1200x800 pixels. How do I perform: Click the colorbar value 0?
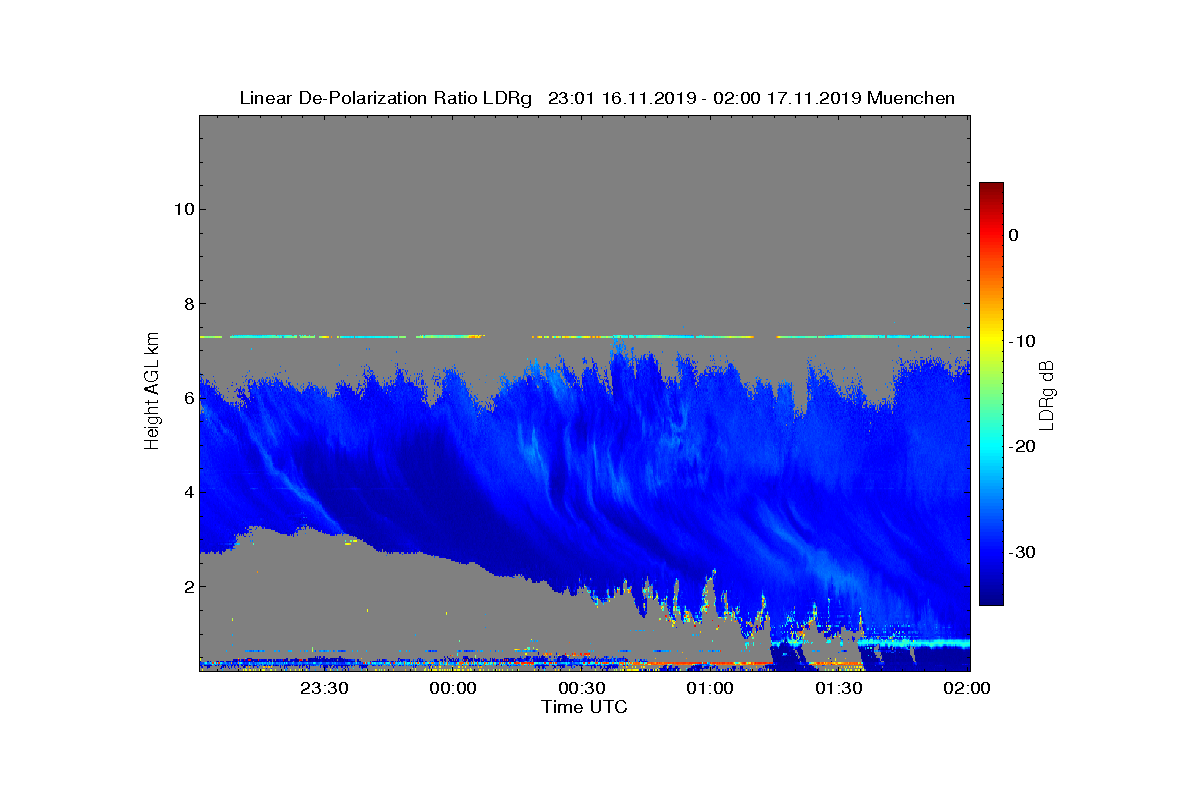1013,235
